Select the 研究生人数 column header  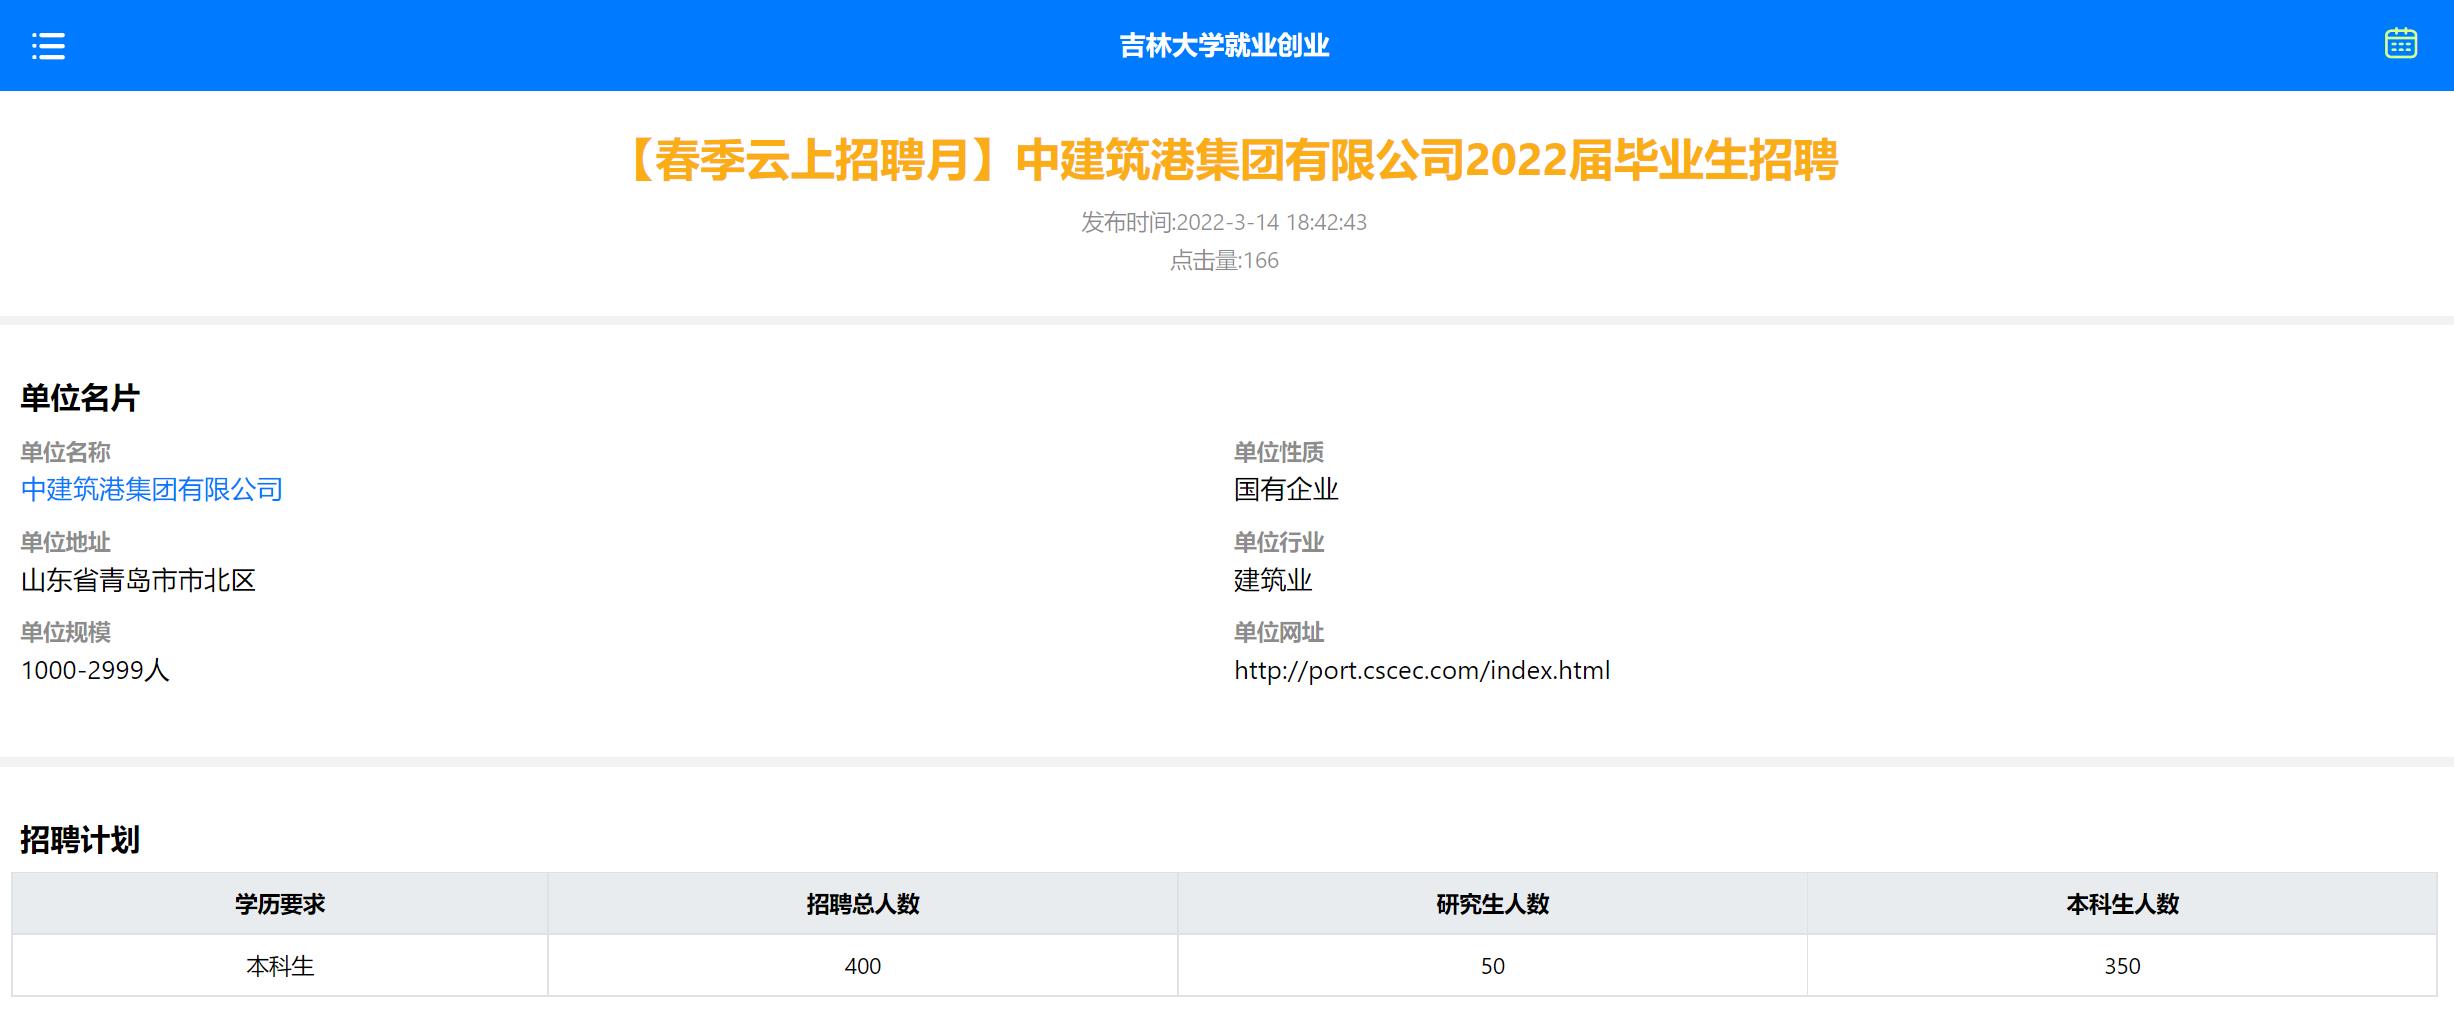[x=1492, y=904]
